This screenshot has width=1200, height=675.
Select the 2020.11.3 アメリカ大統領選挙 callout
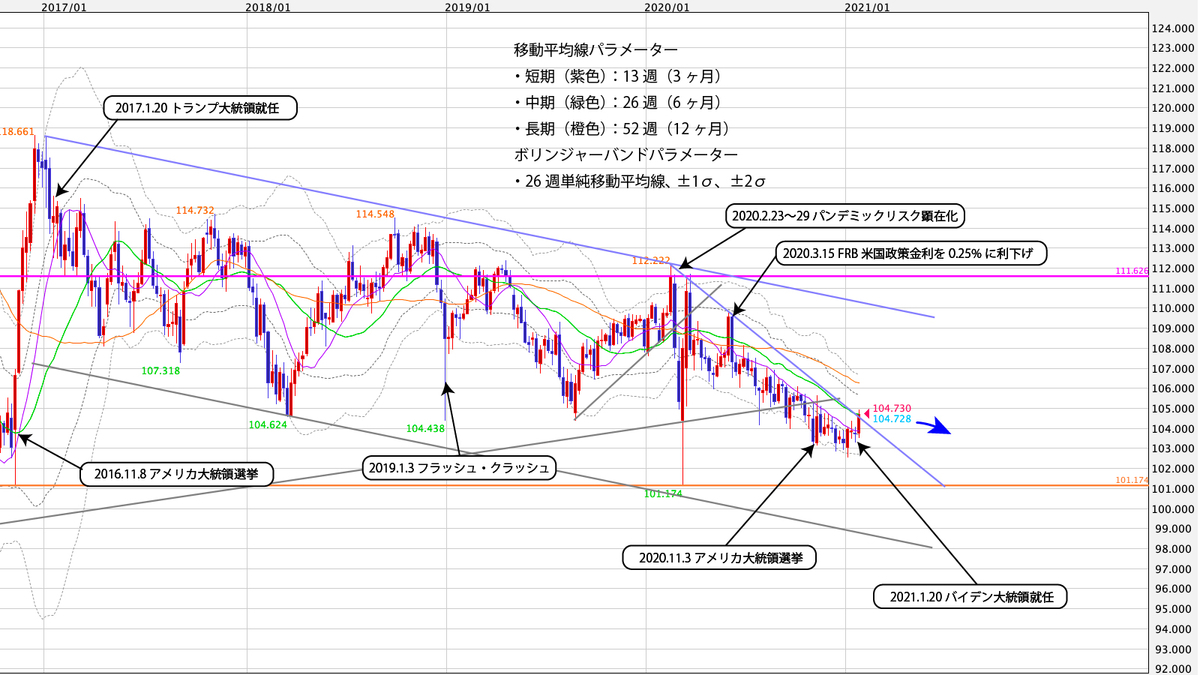click(719, 557)
